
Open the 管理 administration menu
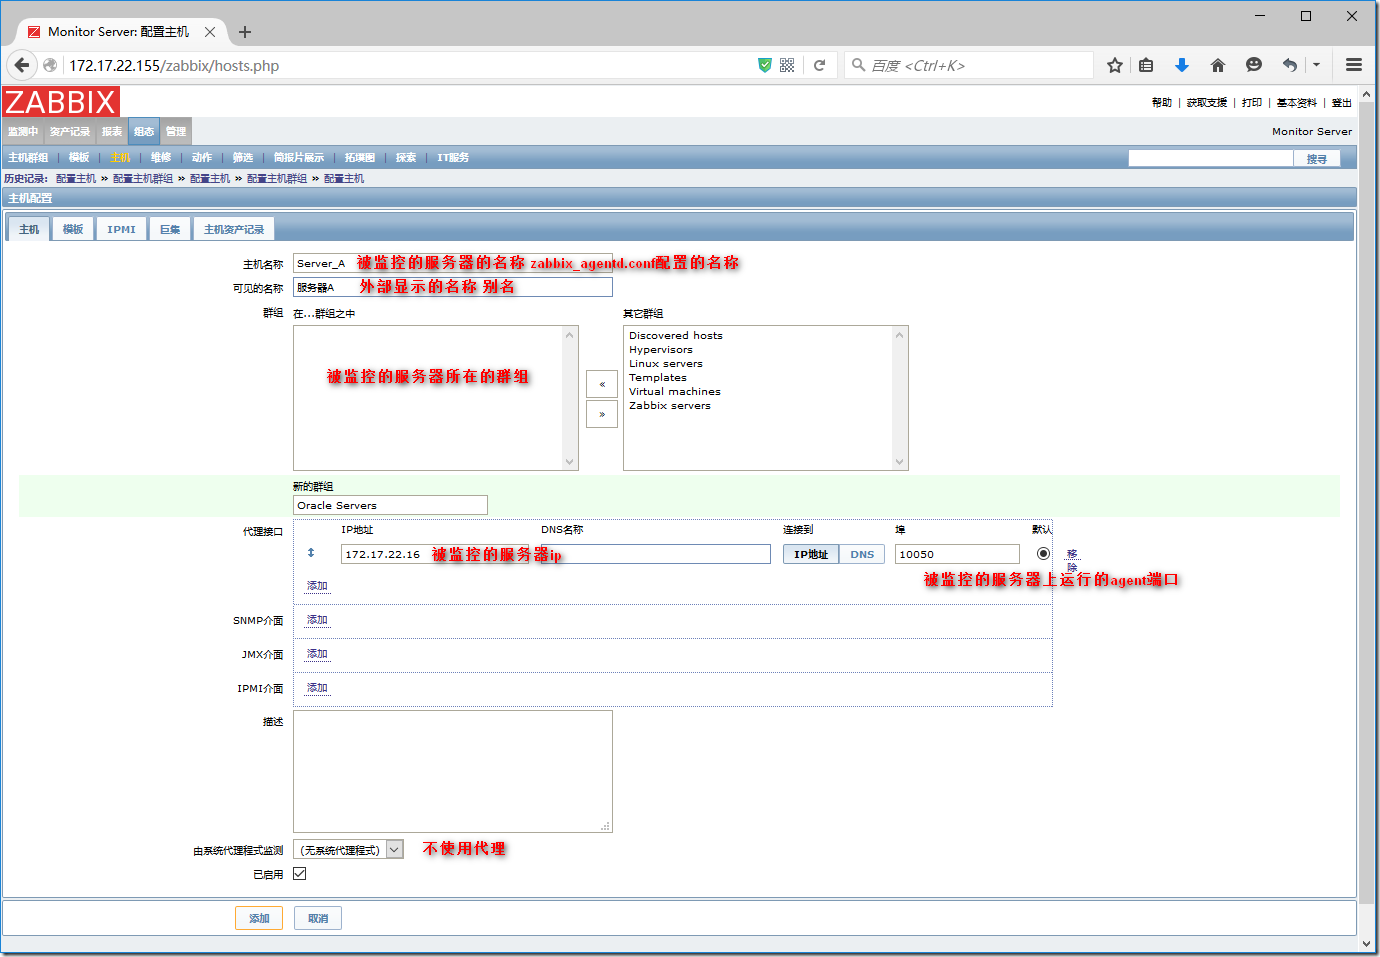(x=176, y=131)
